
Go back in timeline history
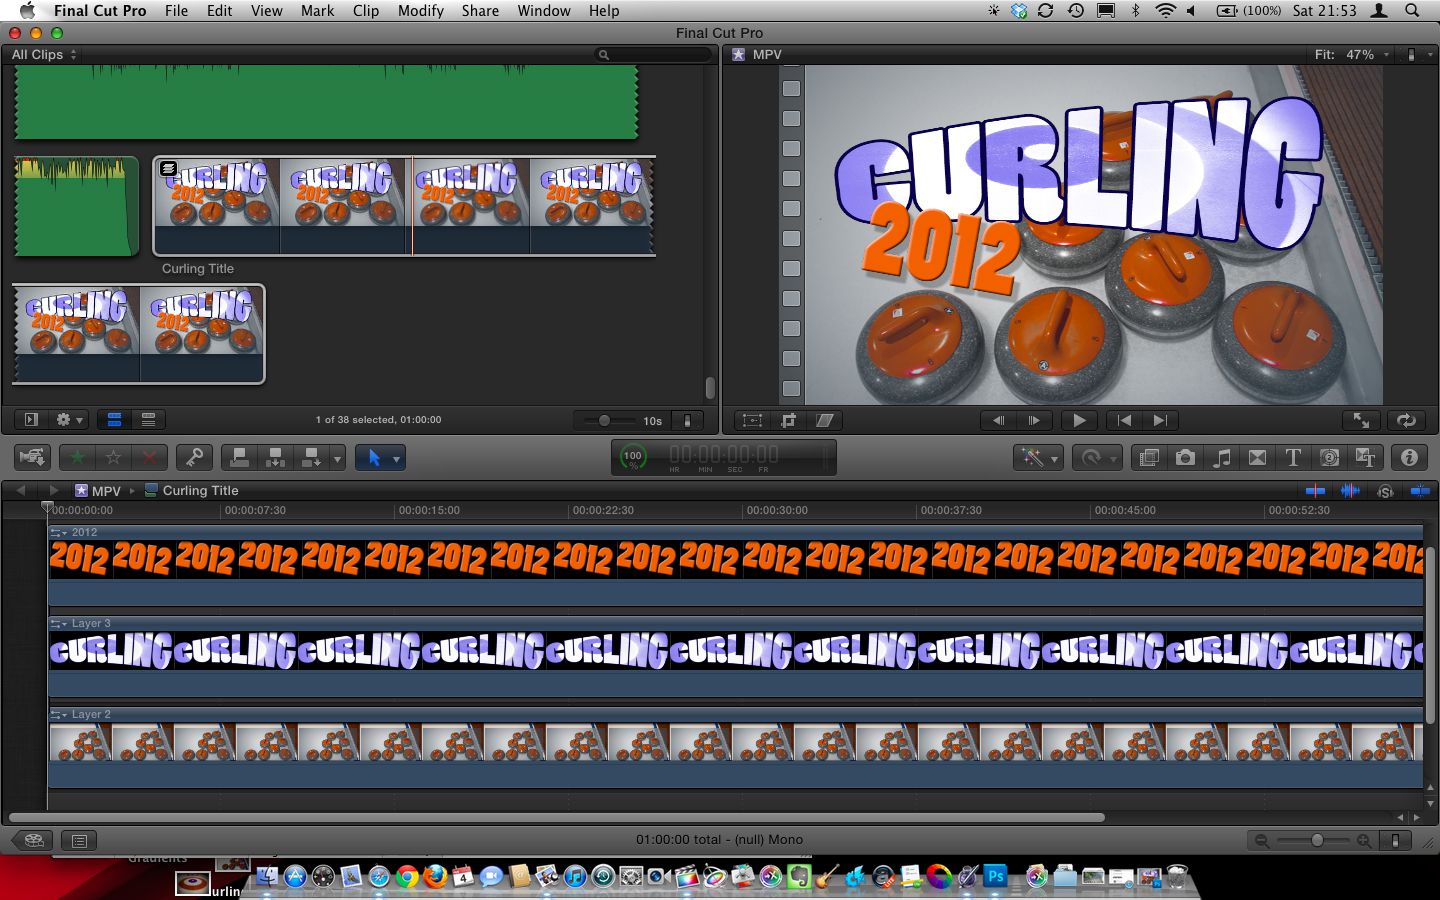click(x=20, y=491)
